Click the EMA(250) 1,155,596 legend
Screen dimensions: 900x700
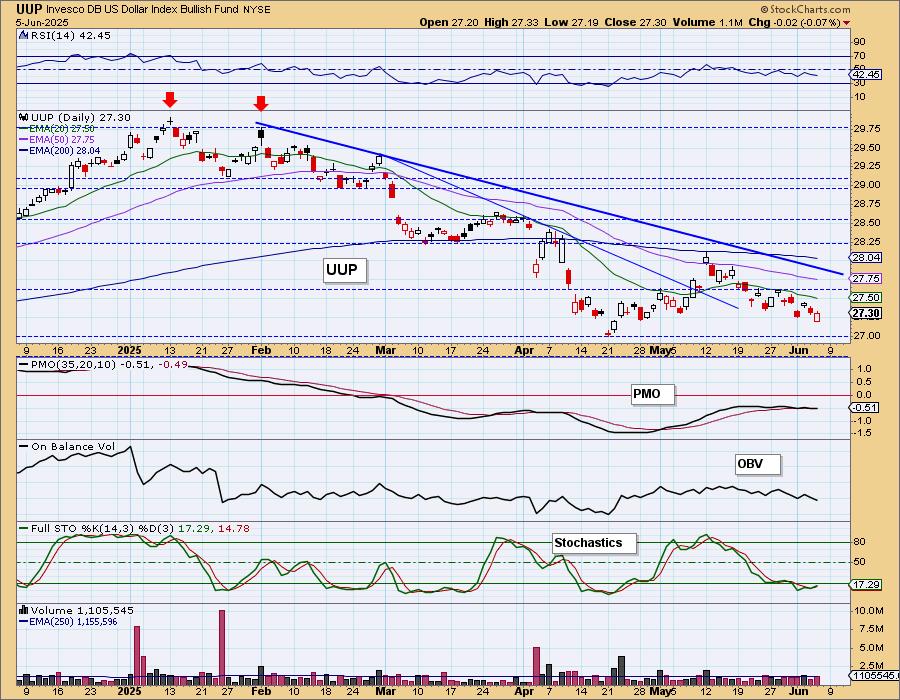click(68, 621)
